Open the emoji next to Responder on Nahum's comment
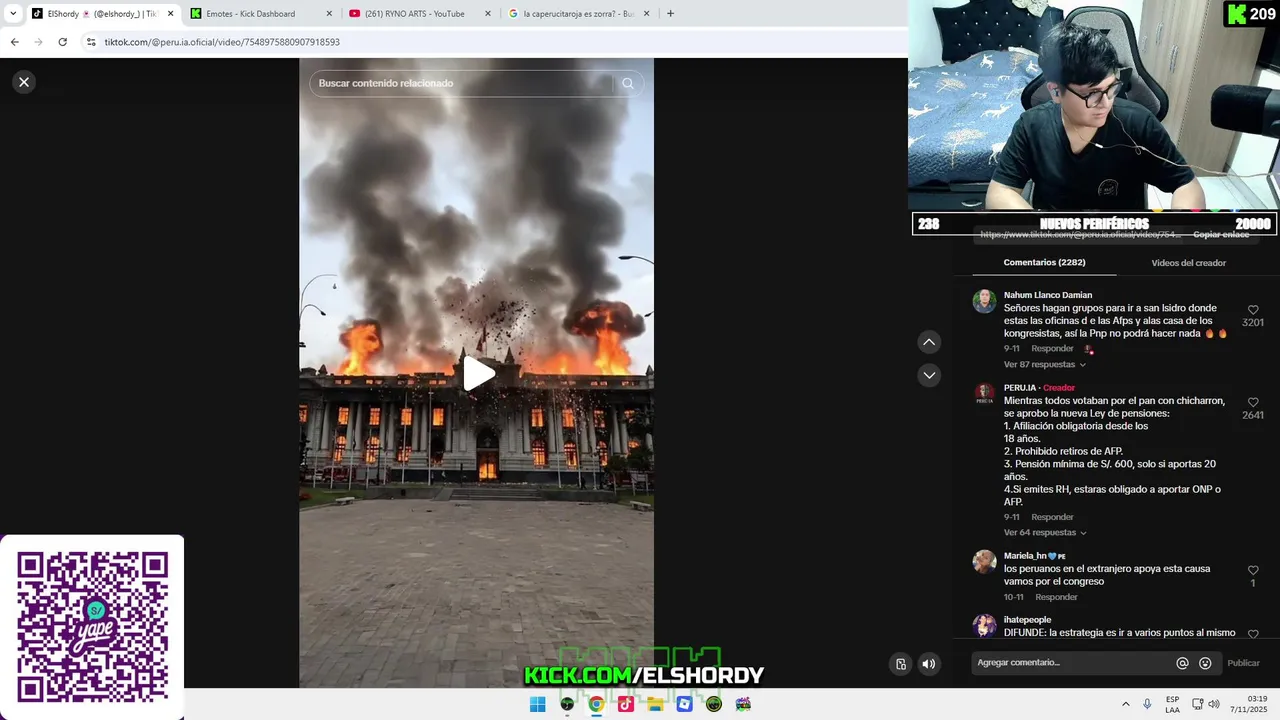Viewport: 1280px width, 720px height. (1088, 349)
